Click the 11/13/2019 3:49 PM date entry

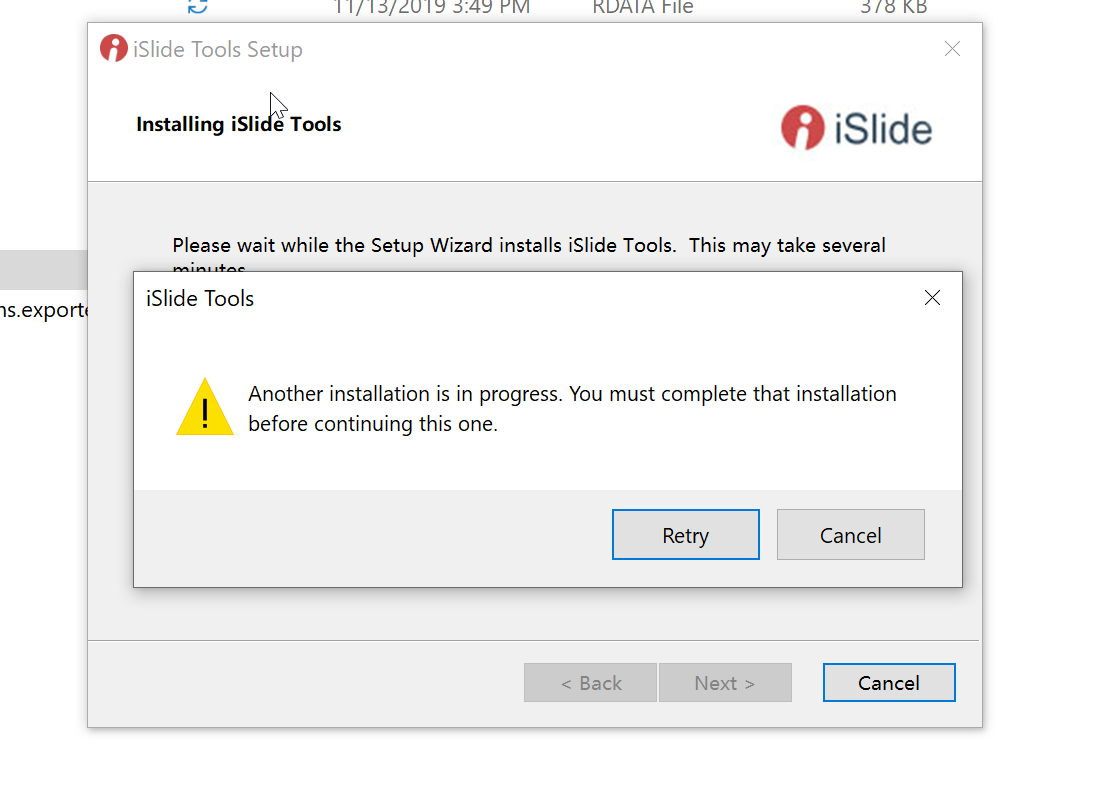[x=431, y=8]
